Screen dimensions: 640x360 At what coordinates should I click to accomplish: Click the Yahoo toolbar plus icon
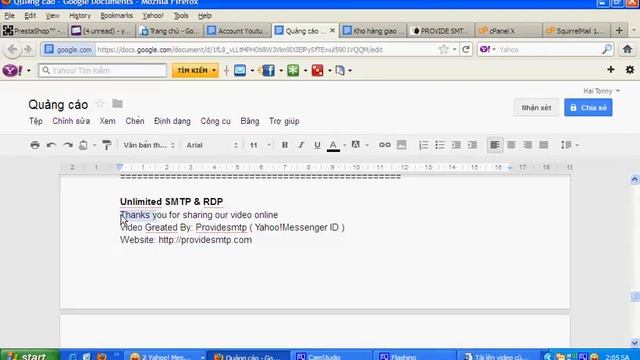[x=611, y=70]
